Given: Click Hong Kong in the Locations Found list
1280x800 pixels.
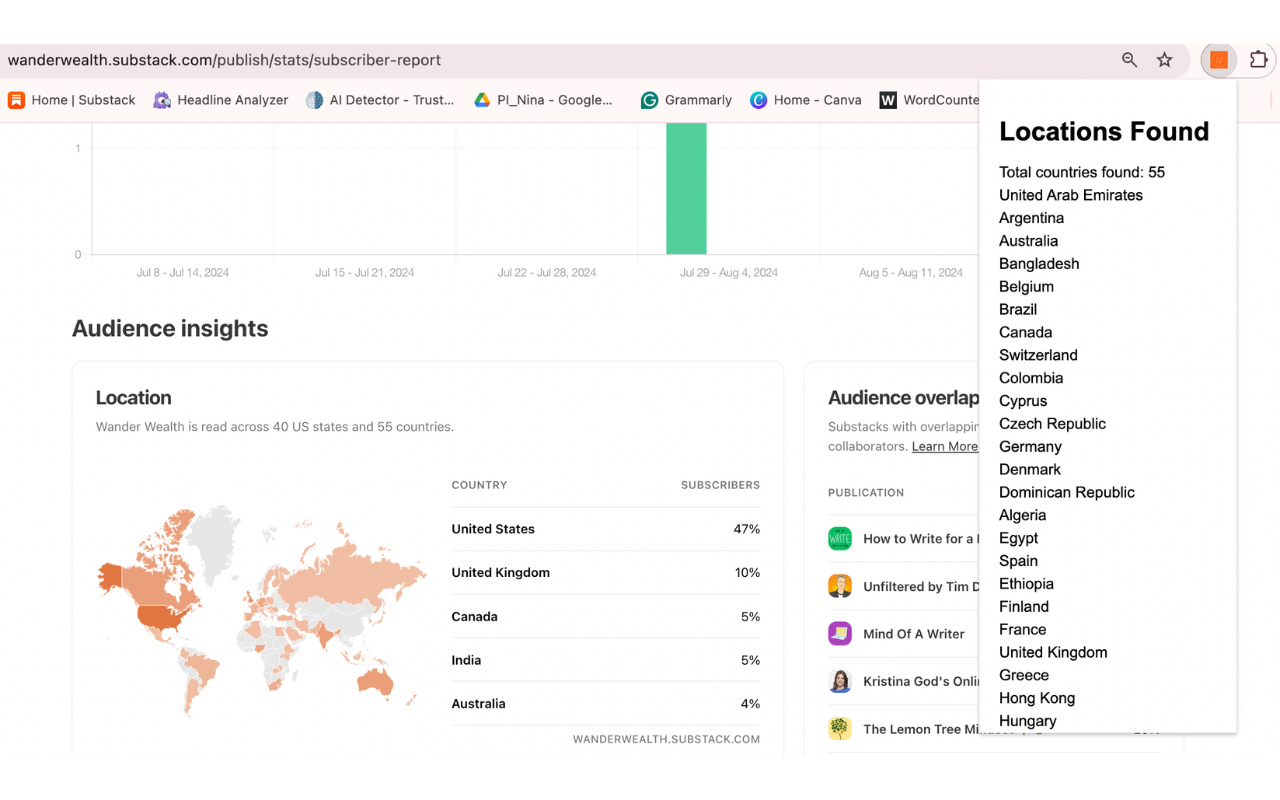Looking at the screenshot, I should tap(1037, 699).
